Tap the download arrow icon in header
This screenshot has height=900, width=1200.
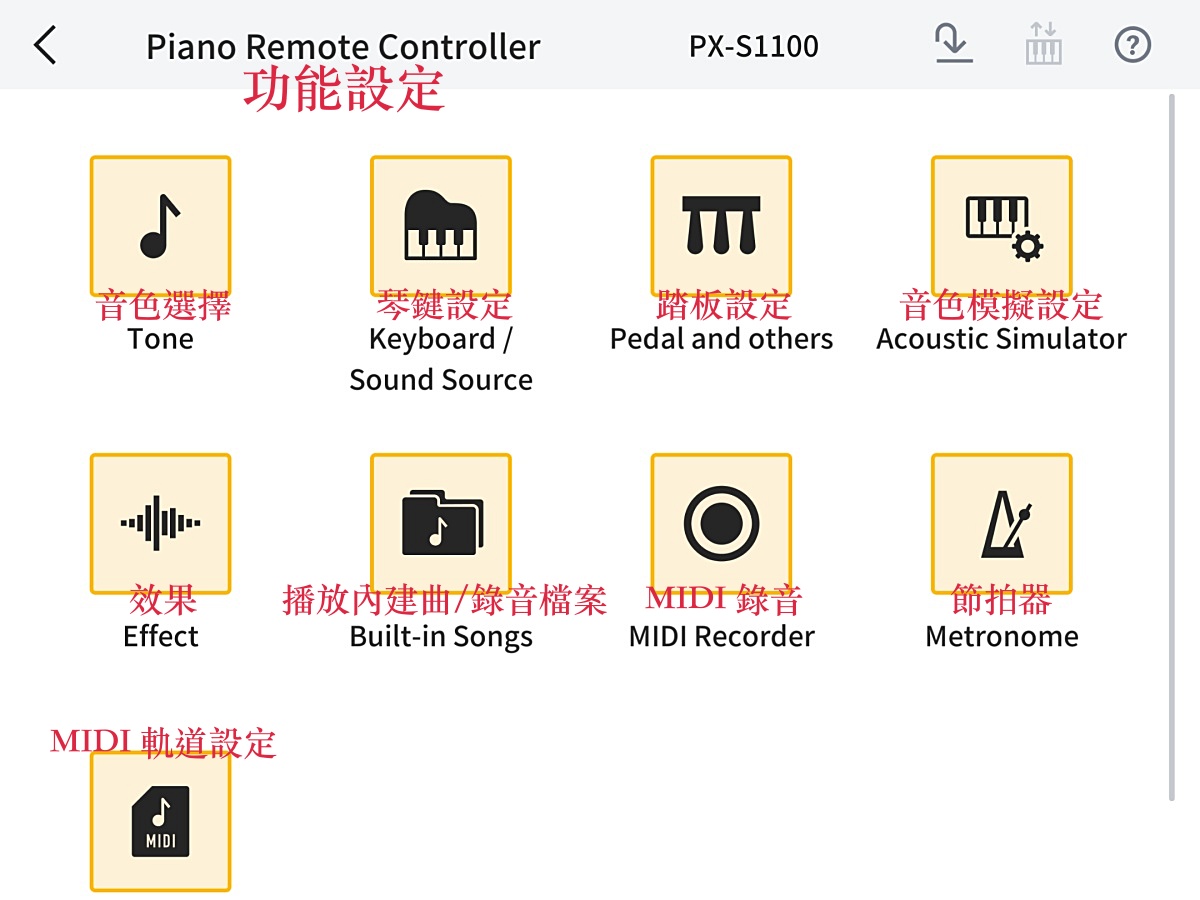[953, 45]
